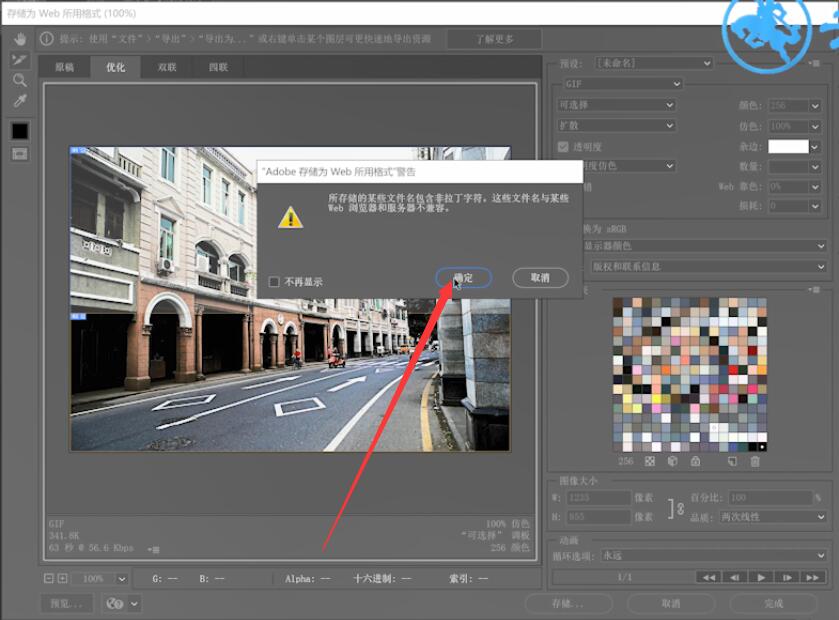
Task: Select the Eyedropper tool
Action: click(20, 101)
